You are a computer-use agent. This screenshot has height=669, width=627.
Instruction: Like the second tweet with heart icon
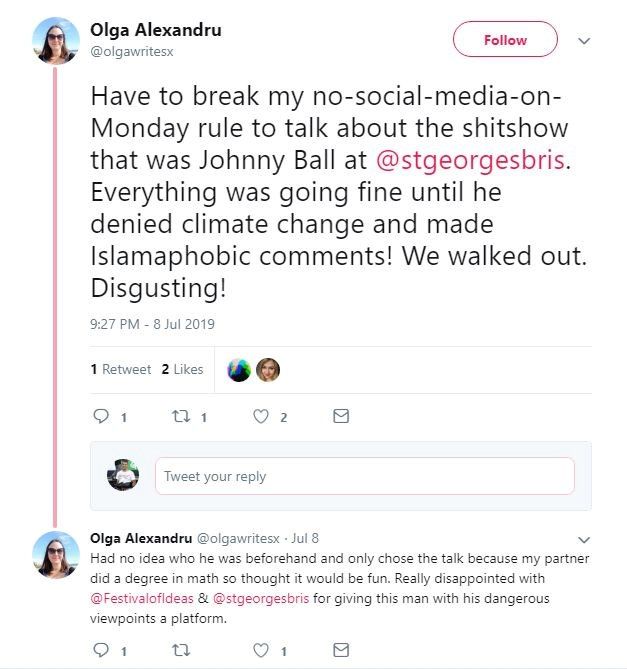(261, 650)
